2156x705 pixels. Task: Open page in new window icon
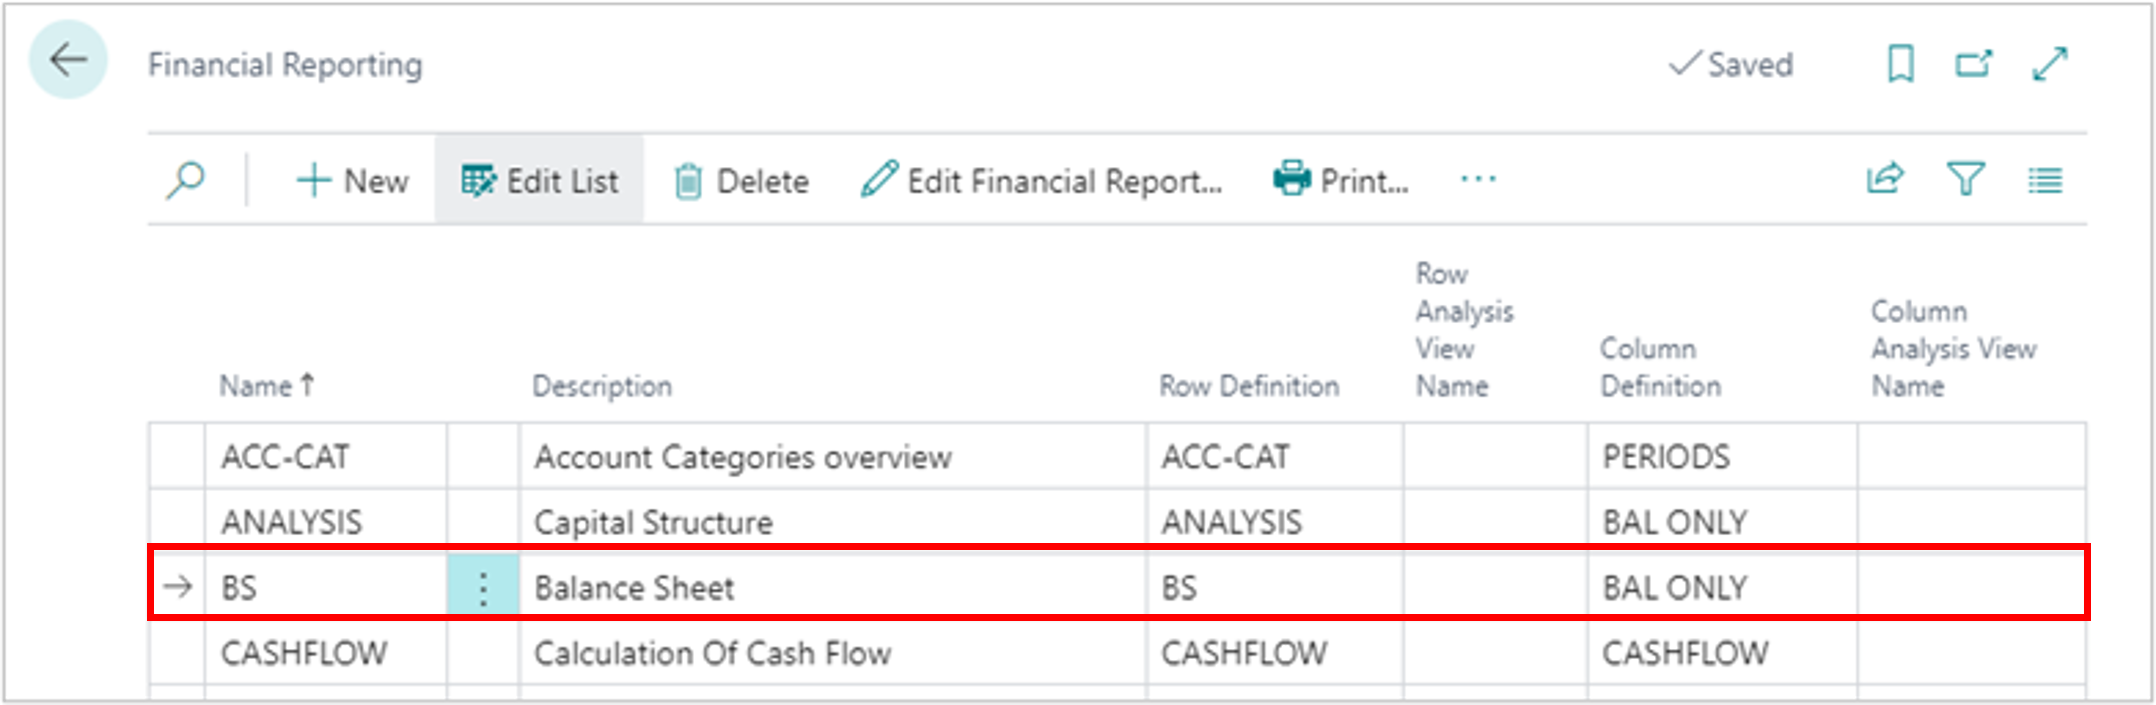[x=1973, y=65]
